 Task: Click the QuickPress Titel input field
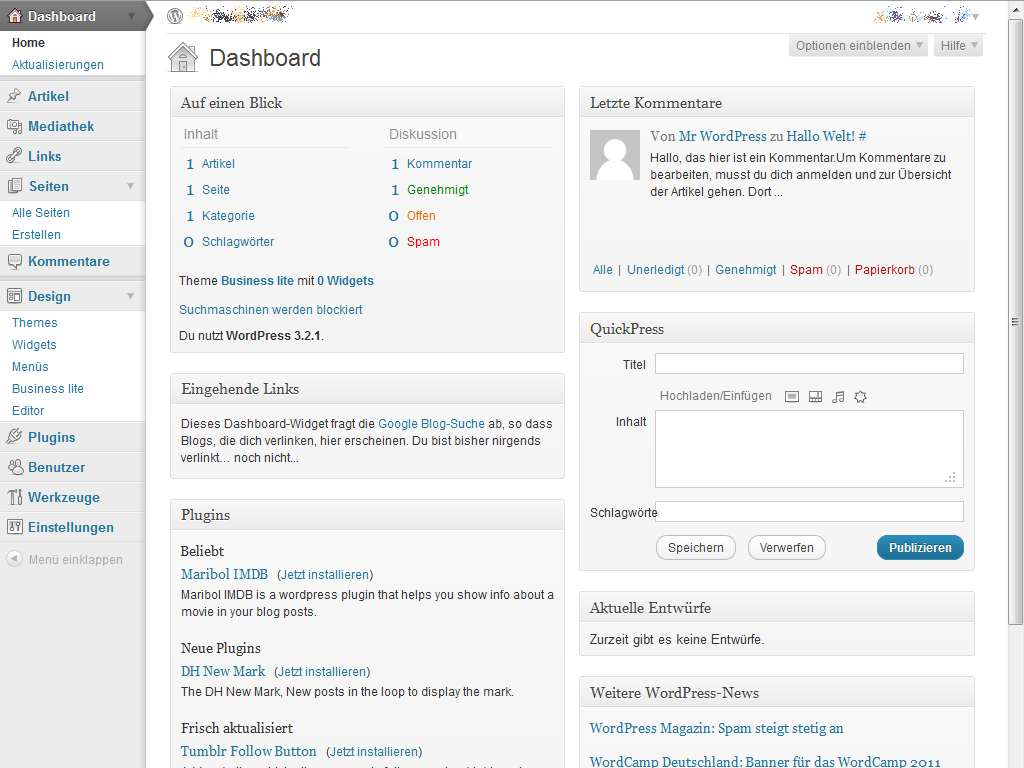(x=809, y=364)
